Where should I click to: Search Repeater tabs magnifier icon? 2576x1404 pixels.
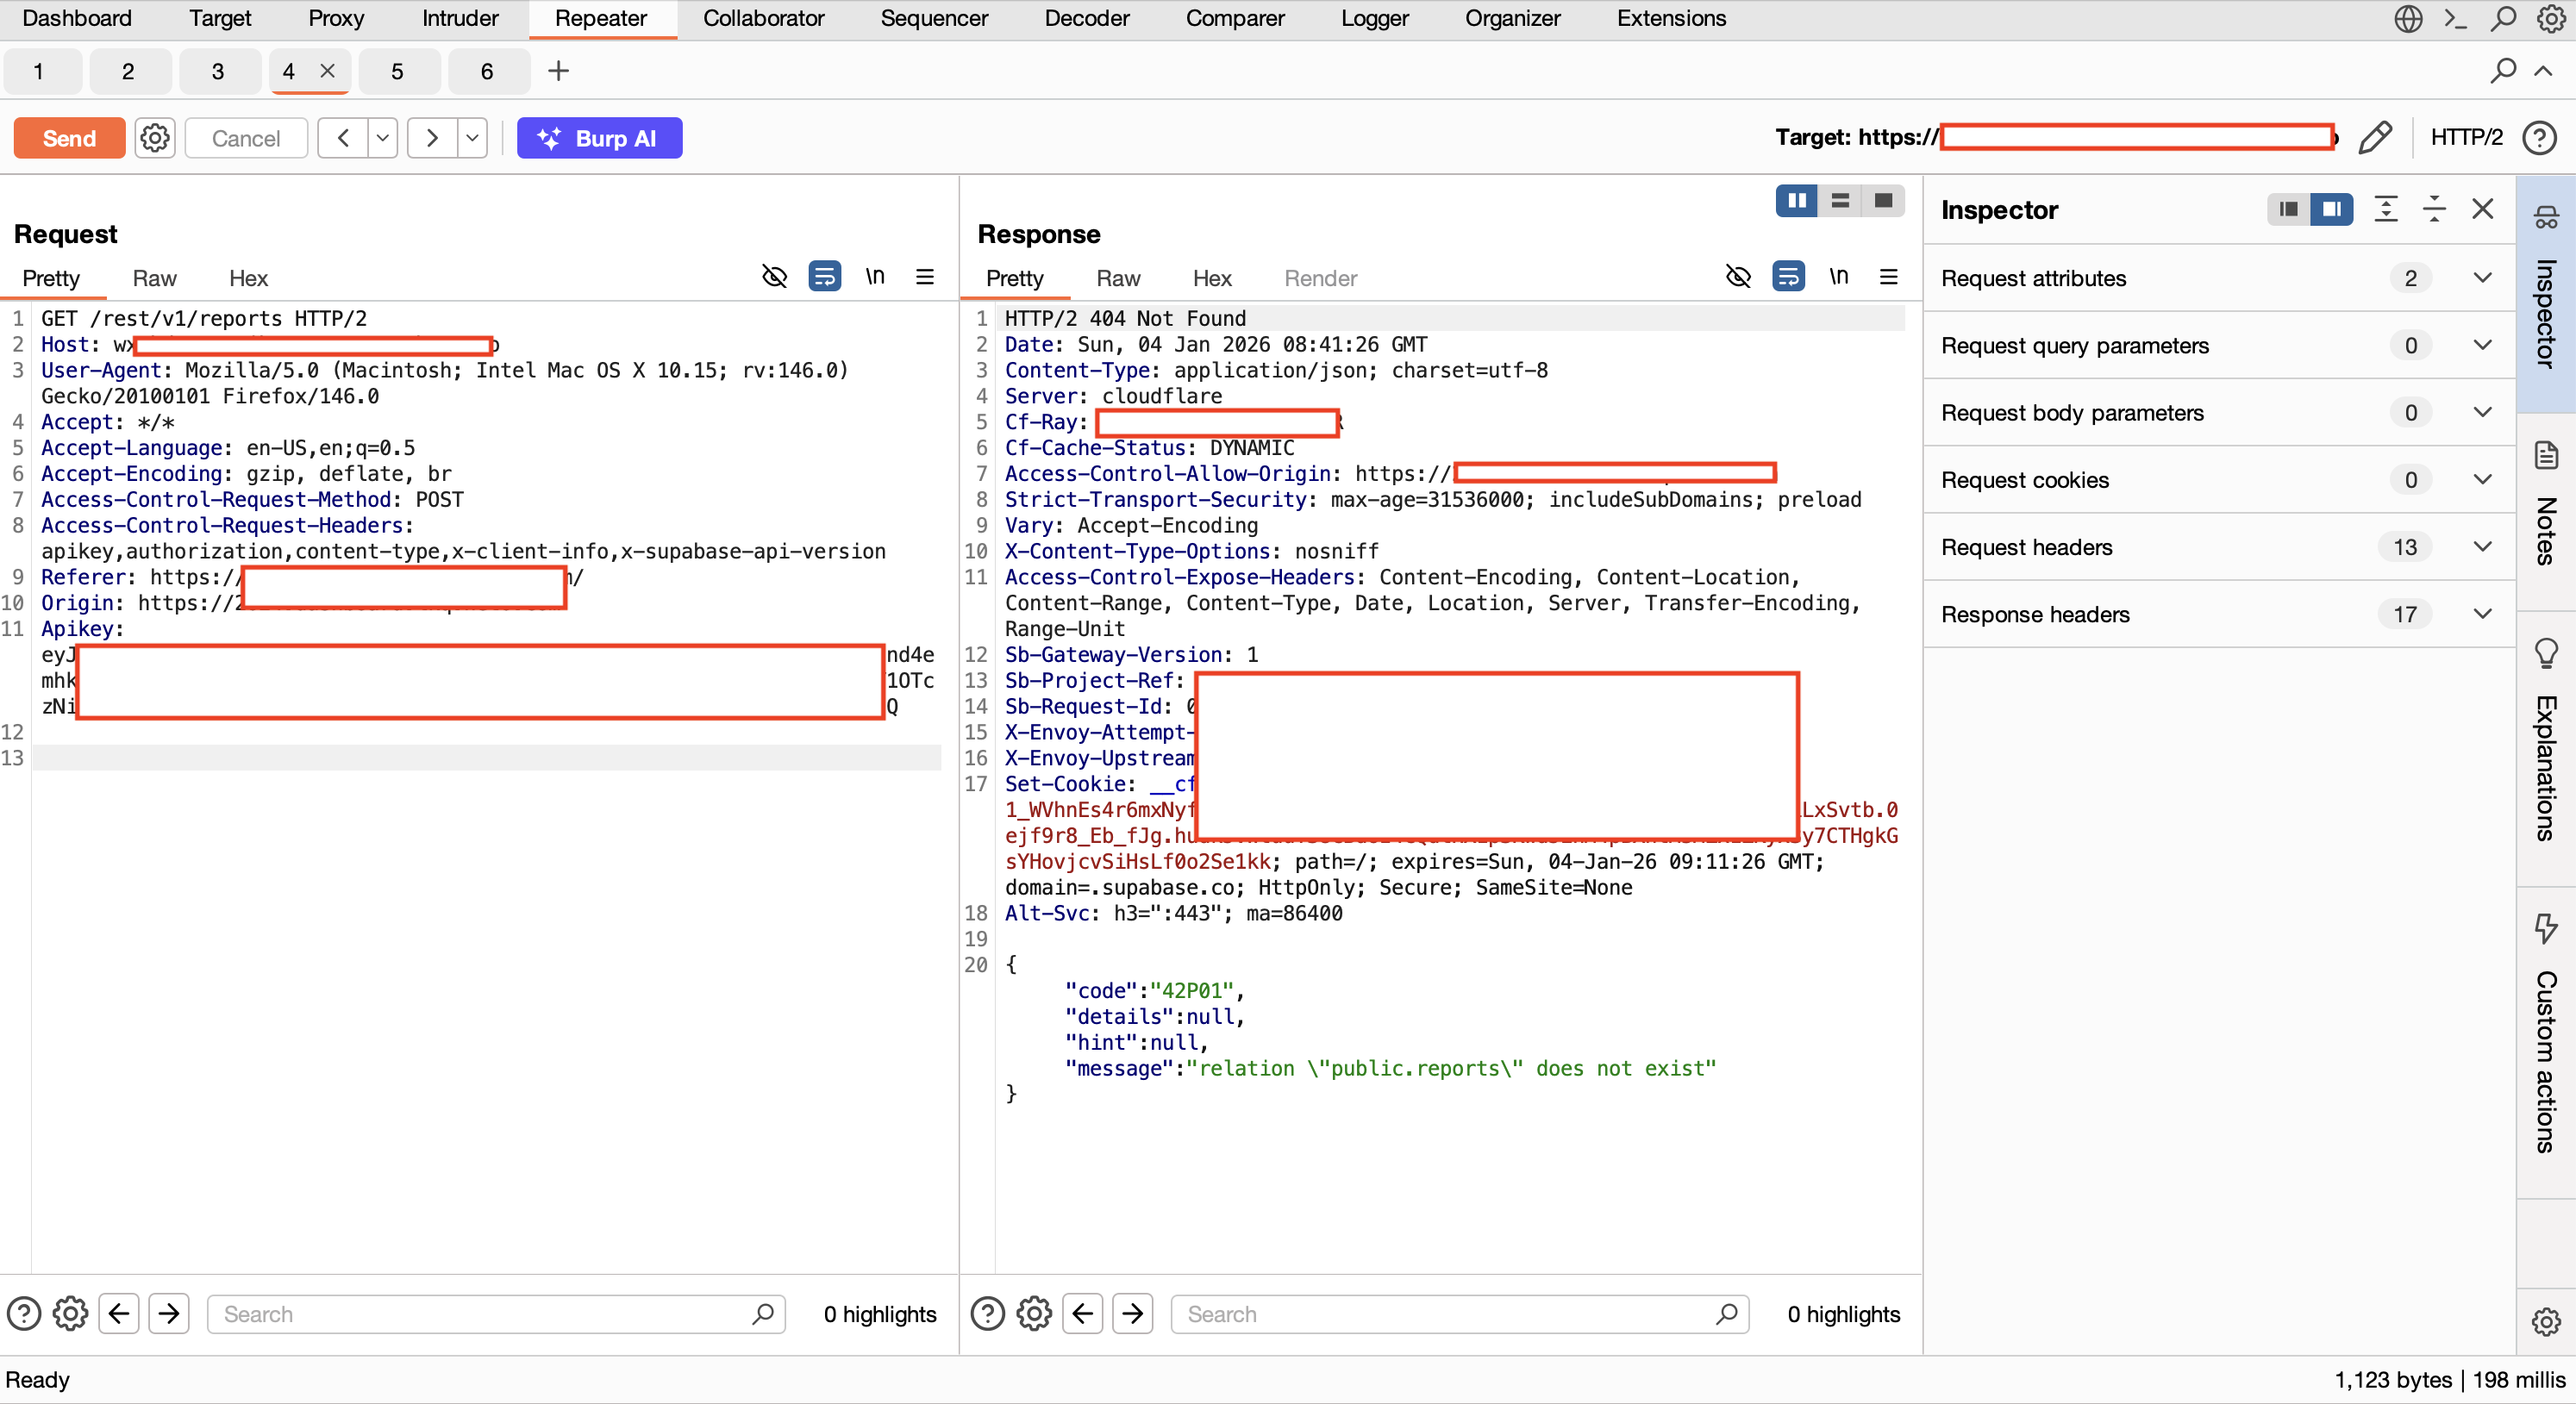pyautogui.click(x=2502, y=71)
